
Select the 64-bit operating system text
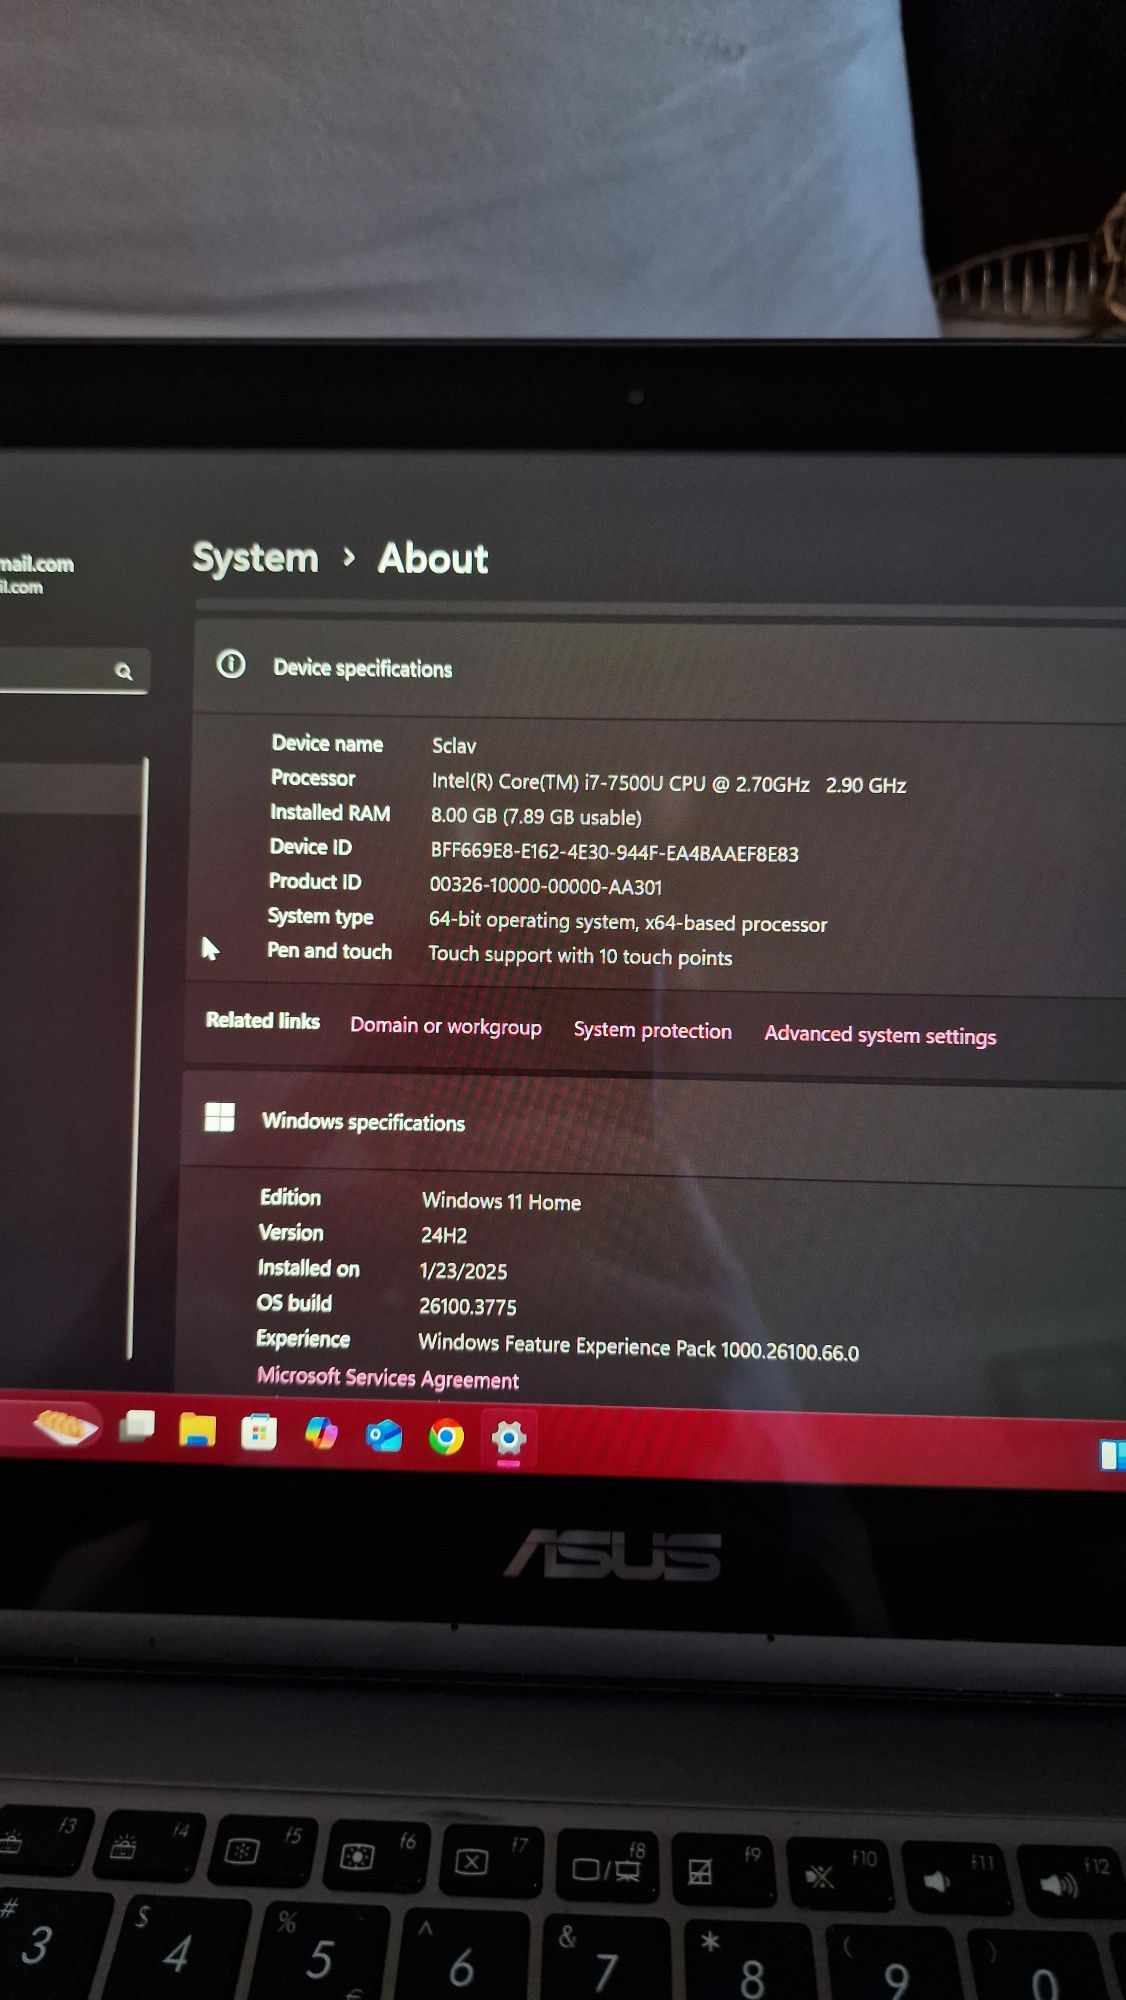pyautogui.click(x=628, y=922)
